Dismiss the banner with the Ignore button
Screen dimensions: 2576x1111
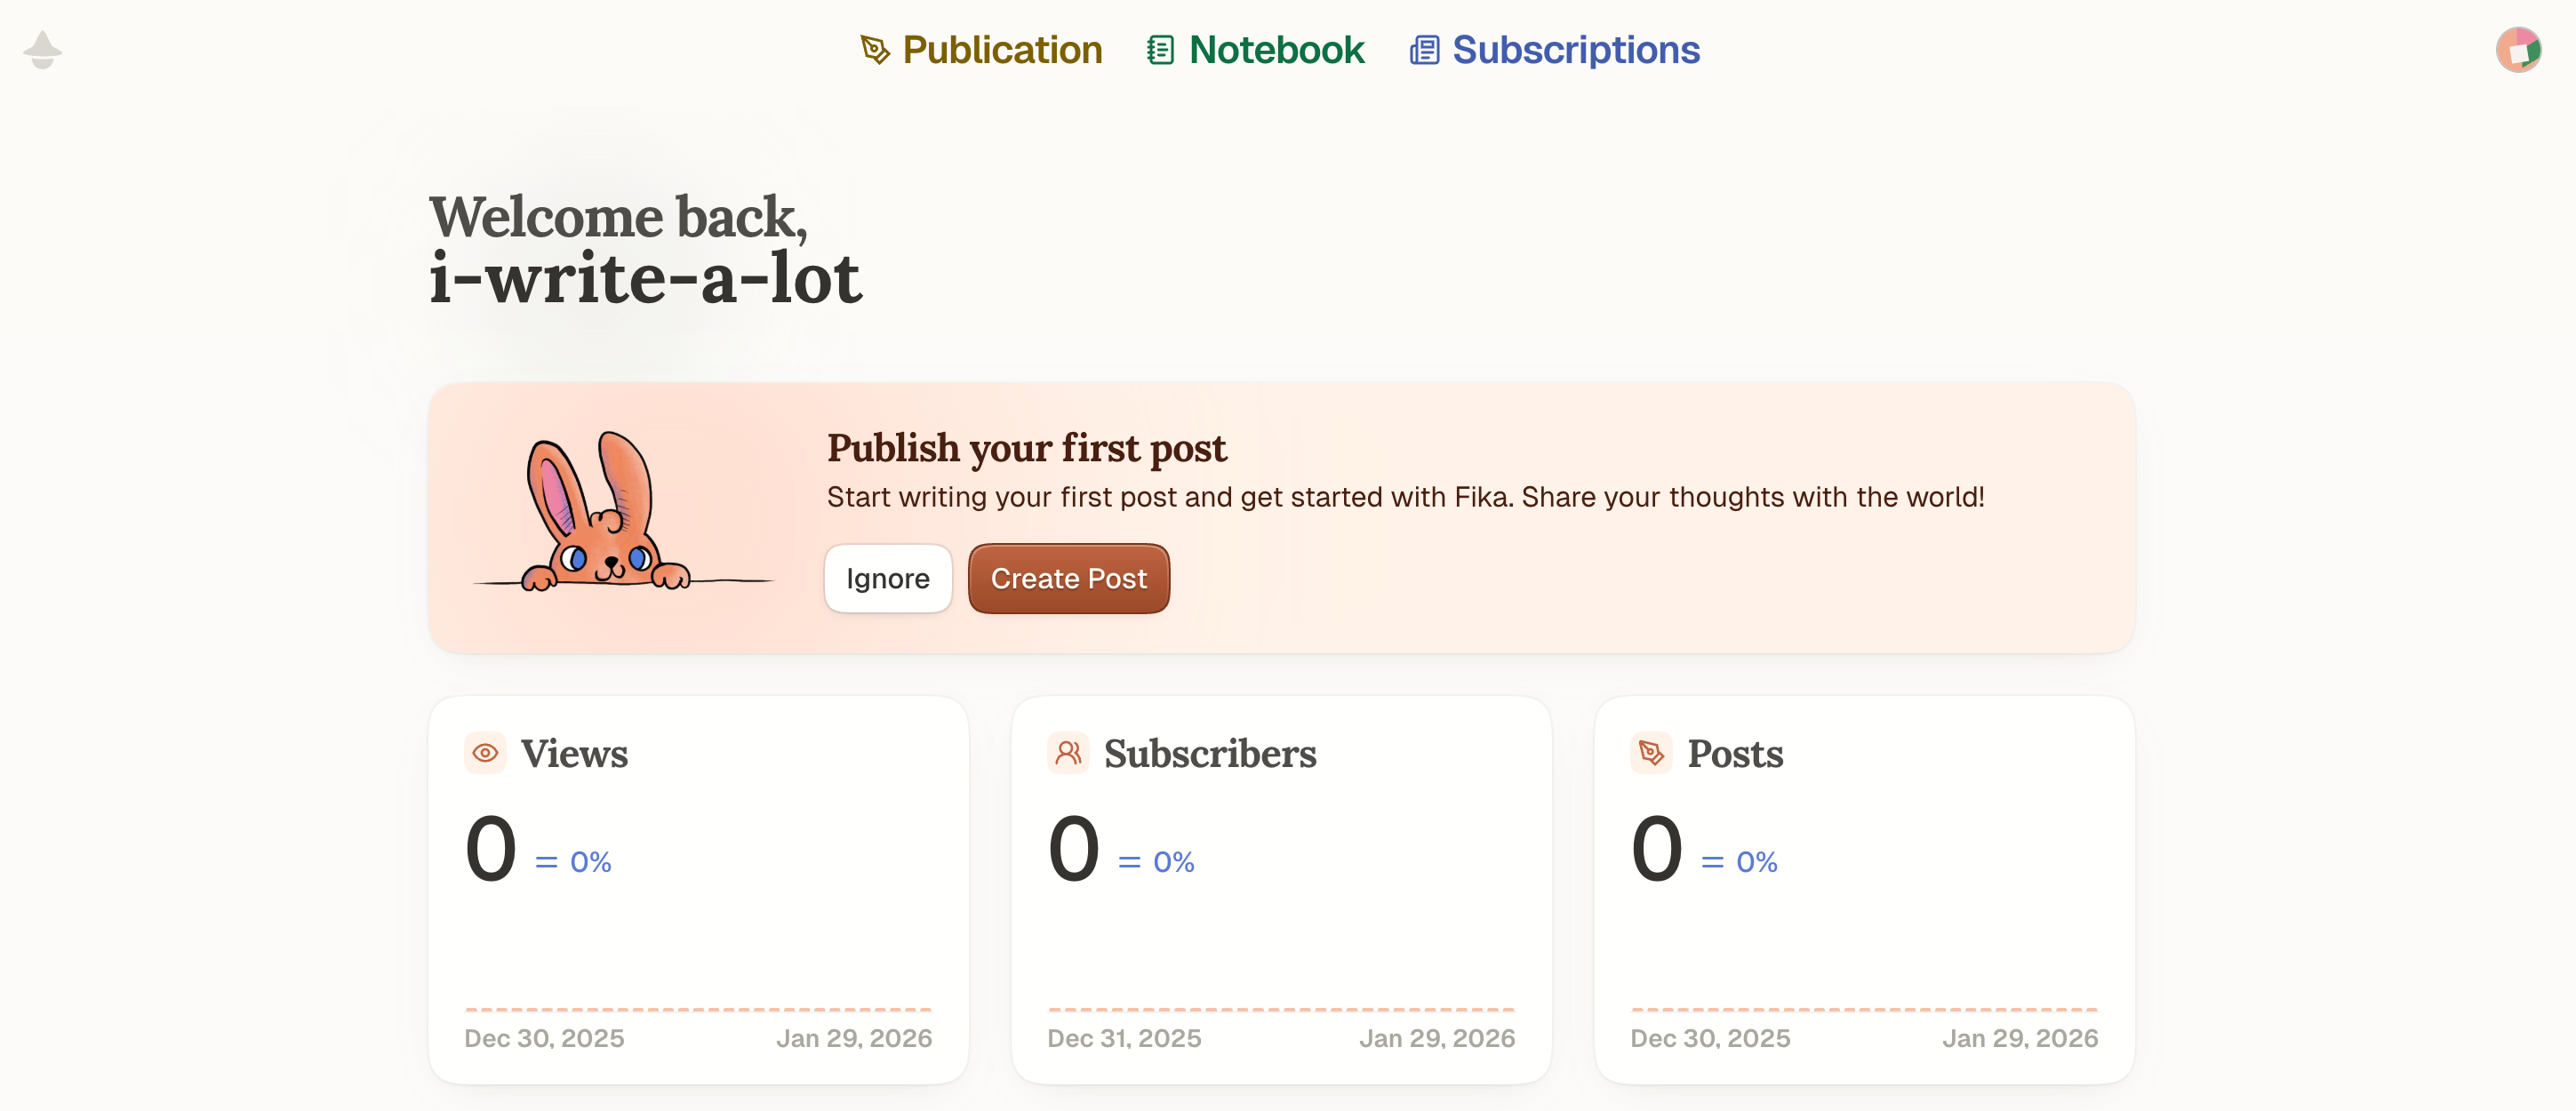(888, 578)
